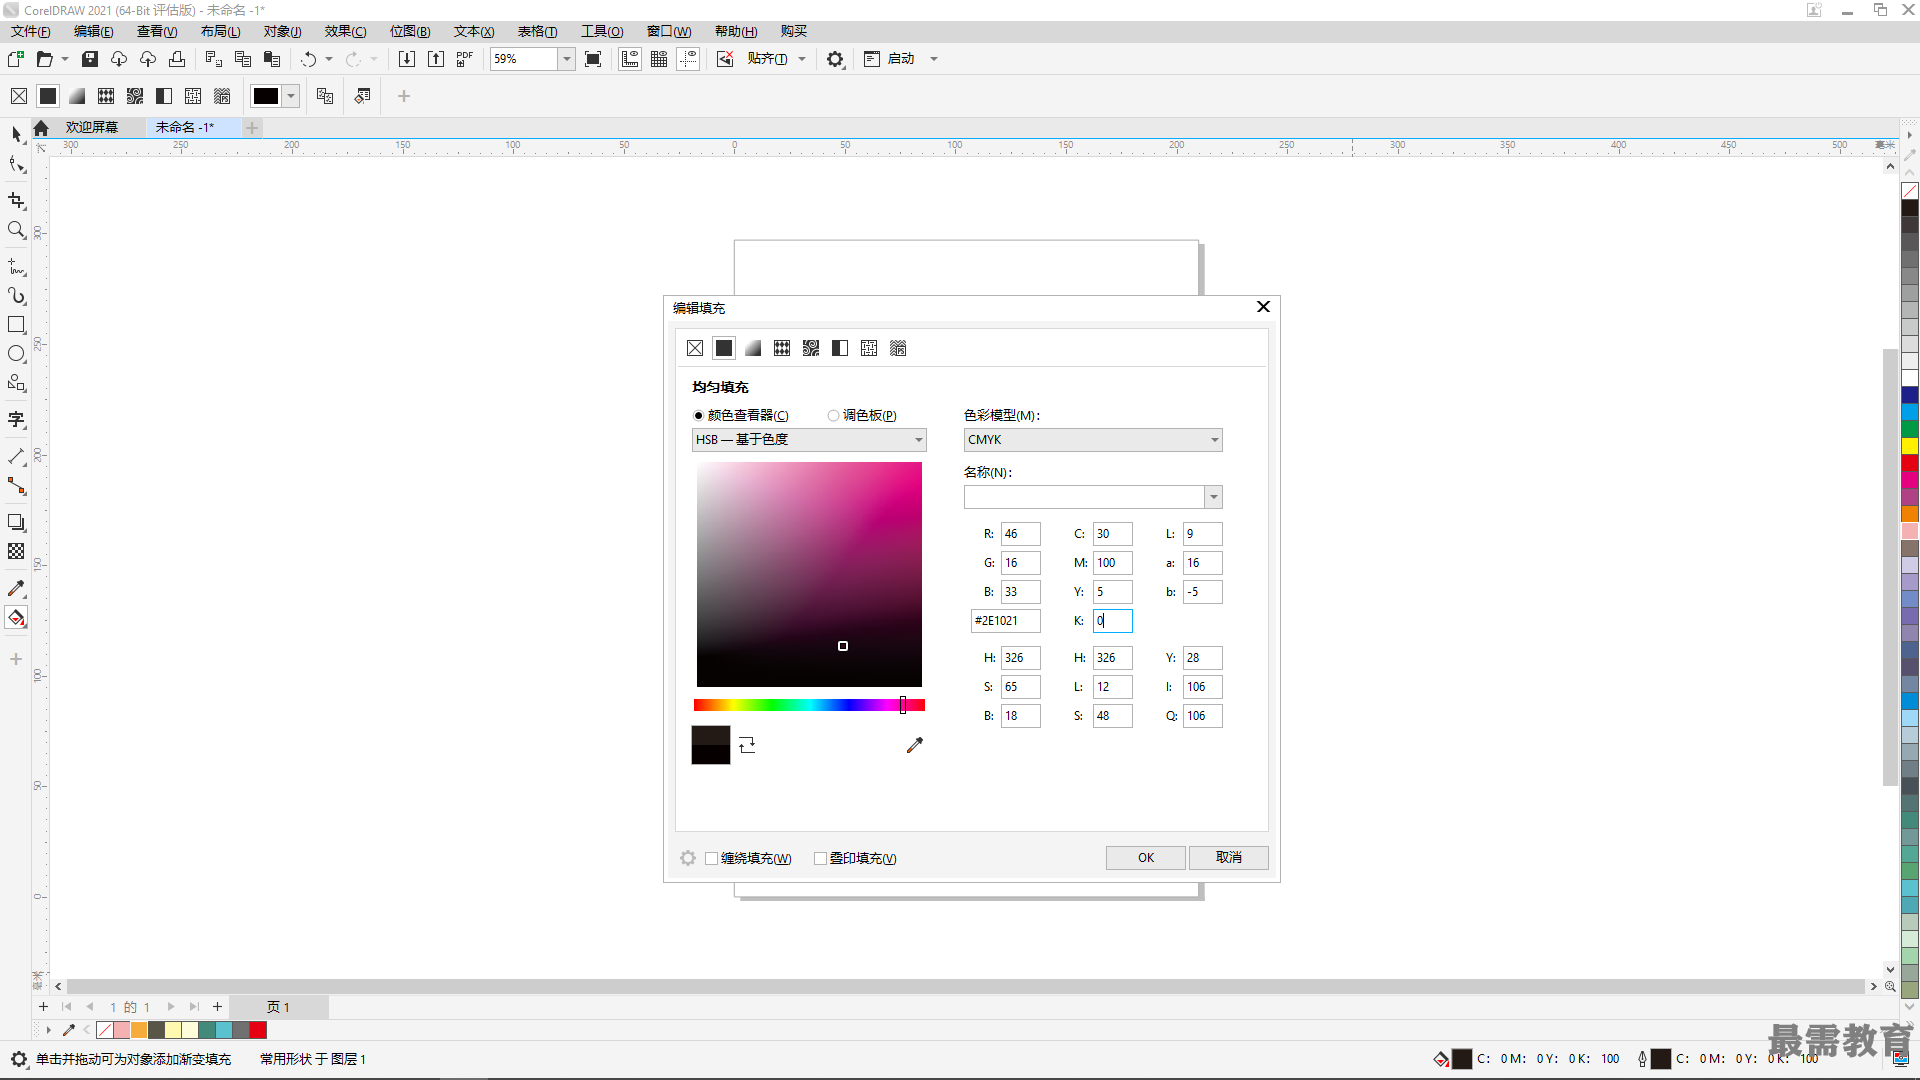Image resolution: width=1920 pixels, height=1080 pixels.
Task: Click the C cyan value field
Action: 1112,534
